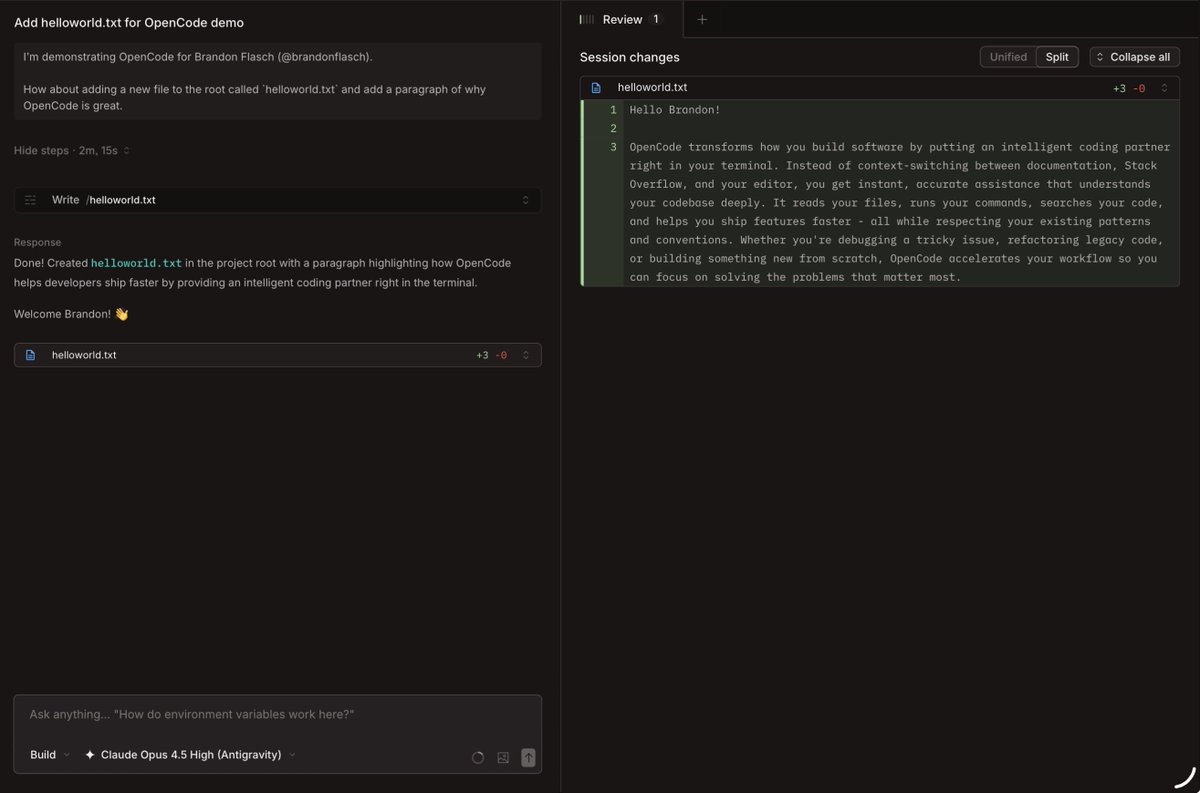
Task: Click the sparkle icon beside Claude Opus
Action: tap(90, 755)
